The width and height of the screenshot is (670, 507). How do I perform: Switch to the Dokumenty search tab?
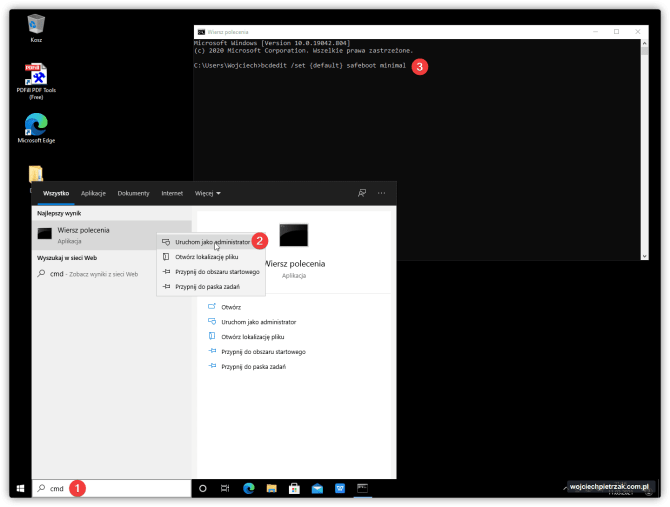pyautogui.click(x=133, y=193)
